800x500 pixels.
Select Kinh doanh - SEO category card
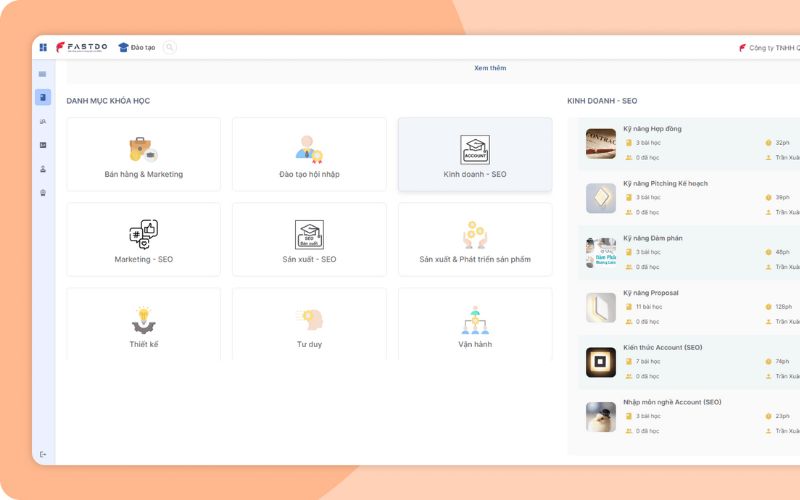pyautogui.click(x=475, y=154)
